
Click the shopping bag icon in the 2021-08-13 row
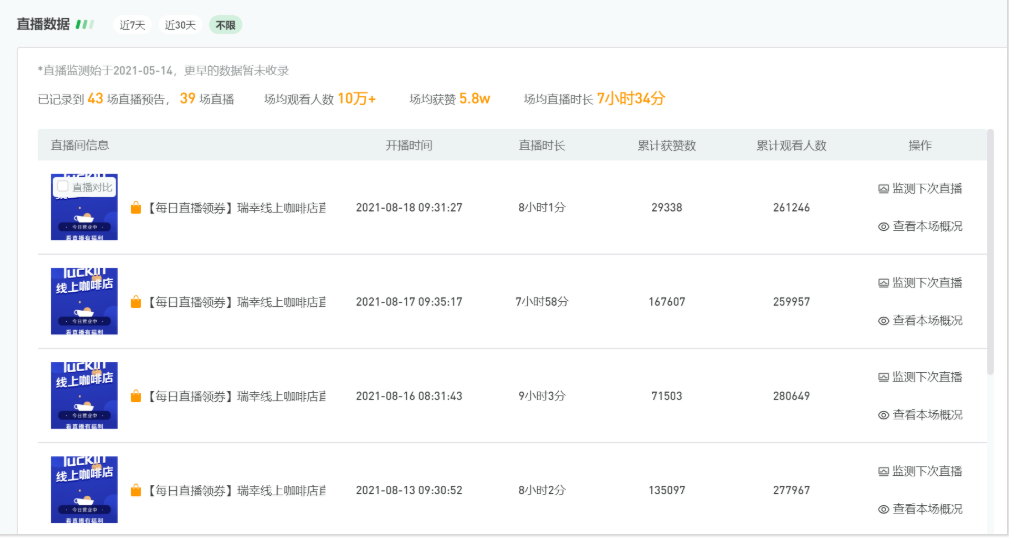[136, 490]
